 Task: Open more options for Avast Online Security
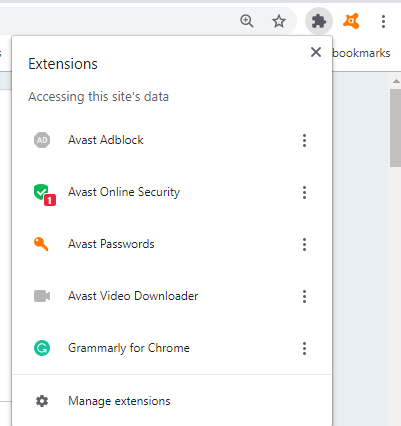(304, 192)
